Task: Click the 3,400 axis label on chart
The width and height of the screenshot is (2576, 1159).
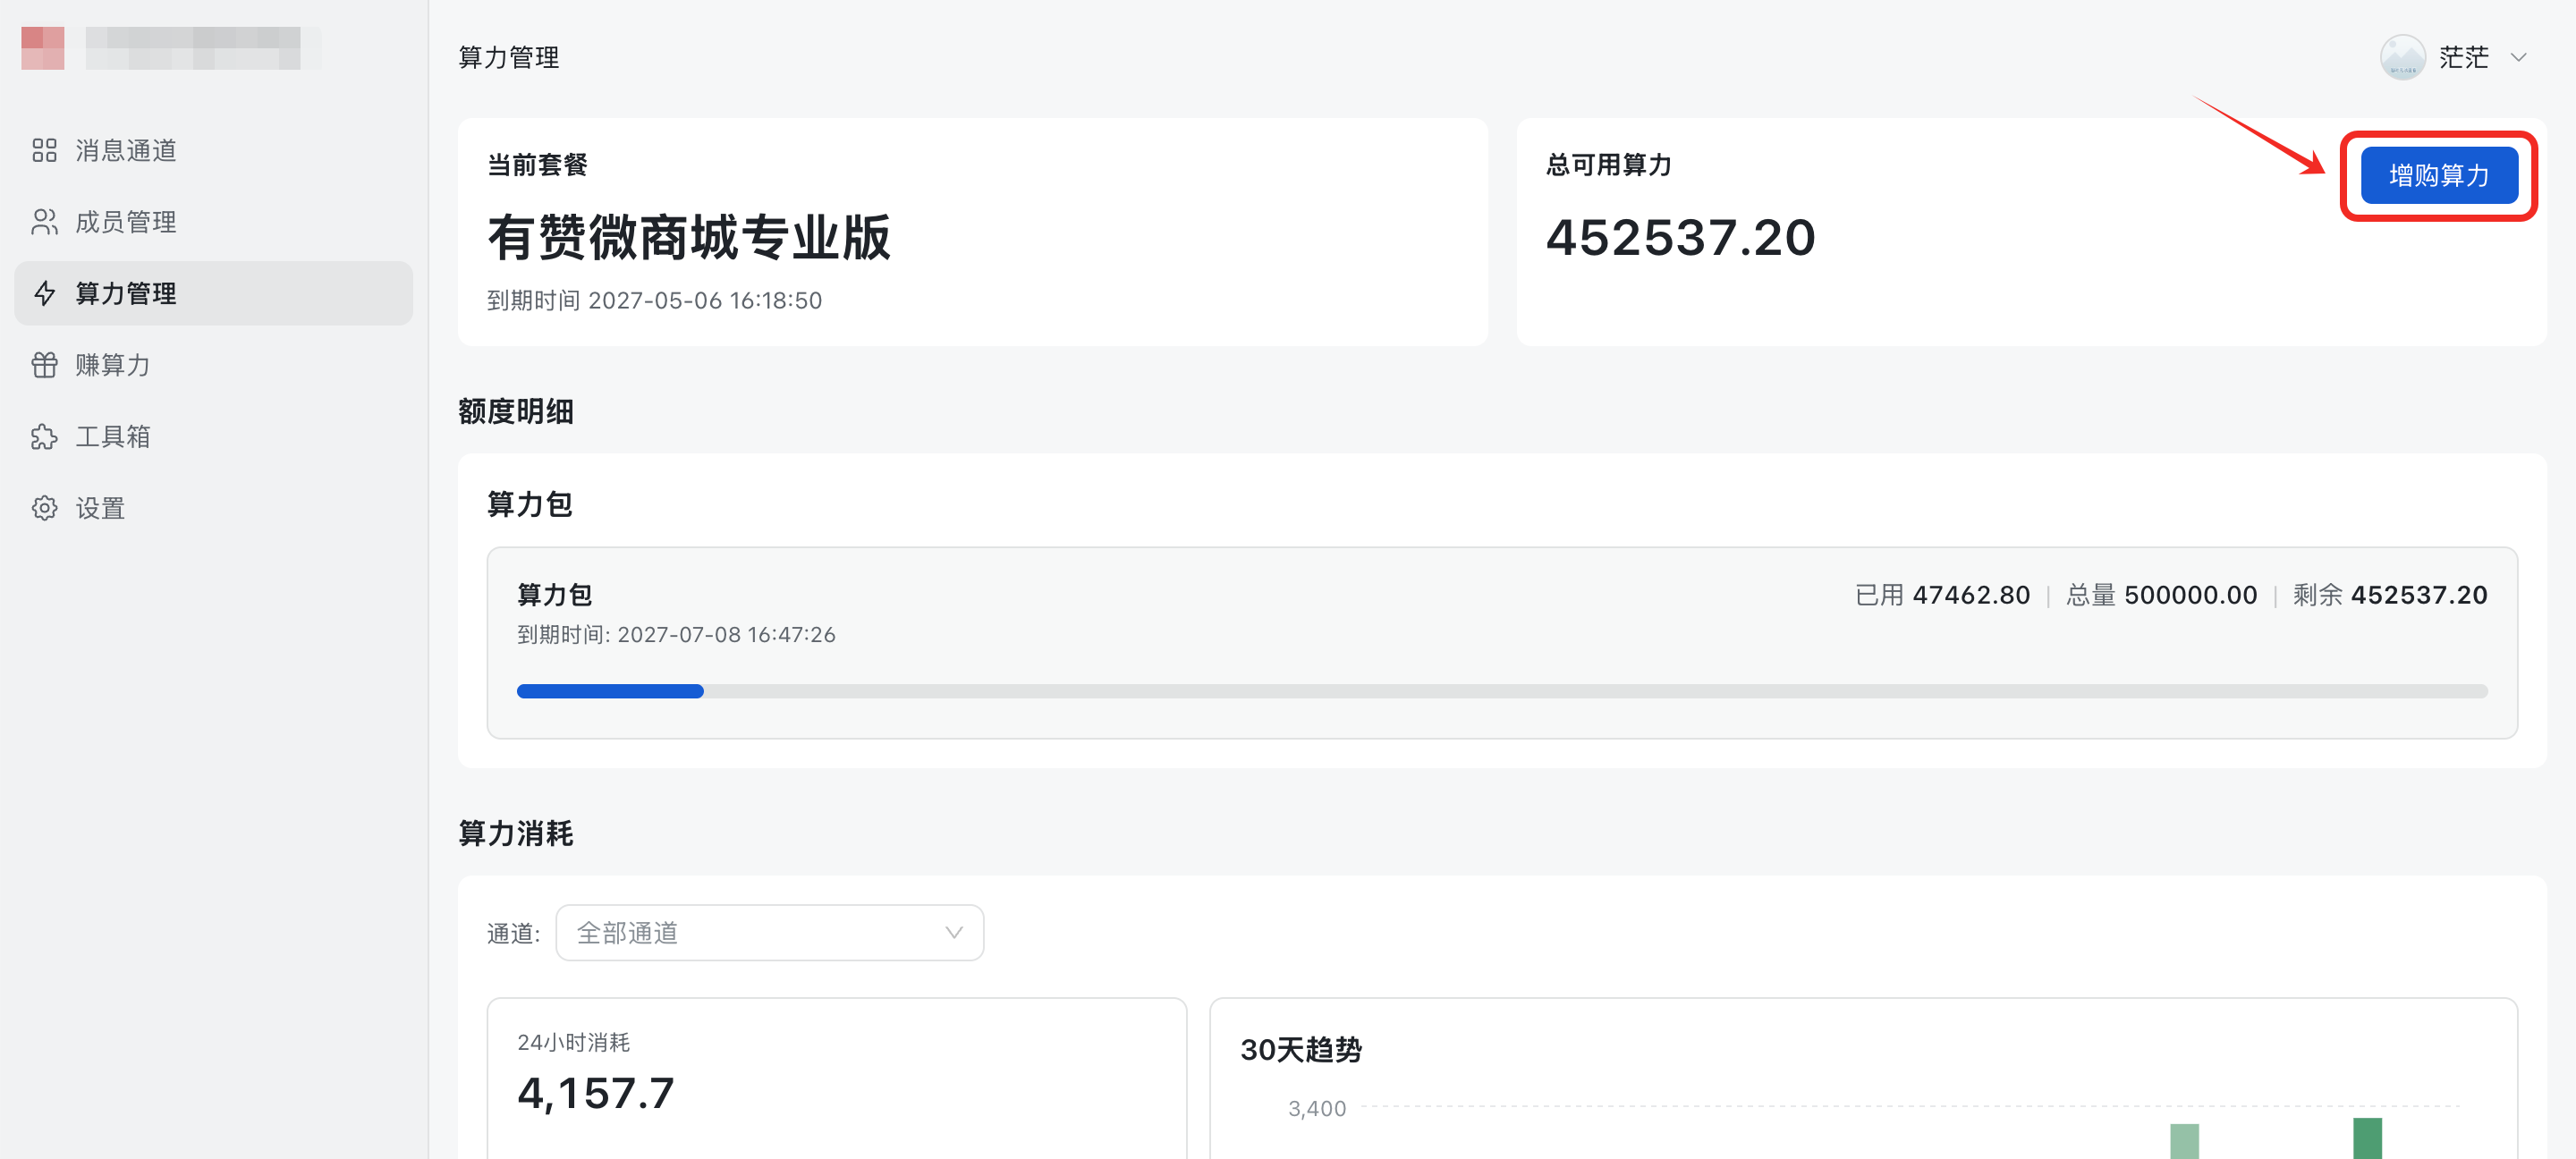Action: click(1317, 1108)
